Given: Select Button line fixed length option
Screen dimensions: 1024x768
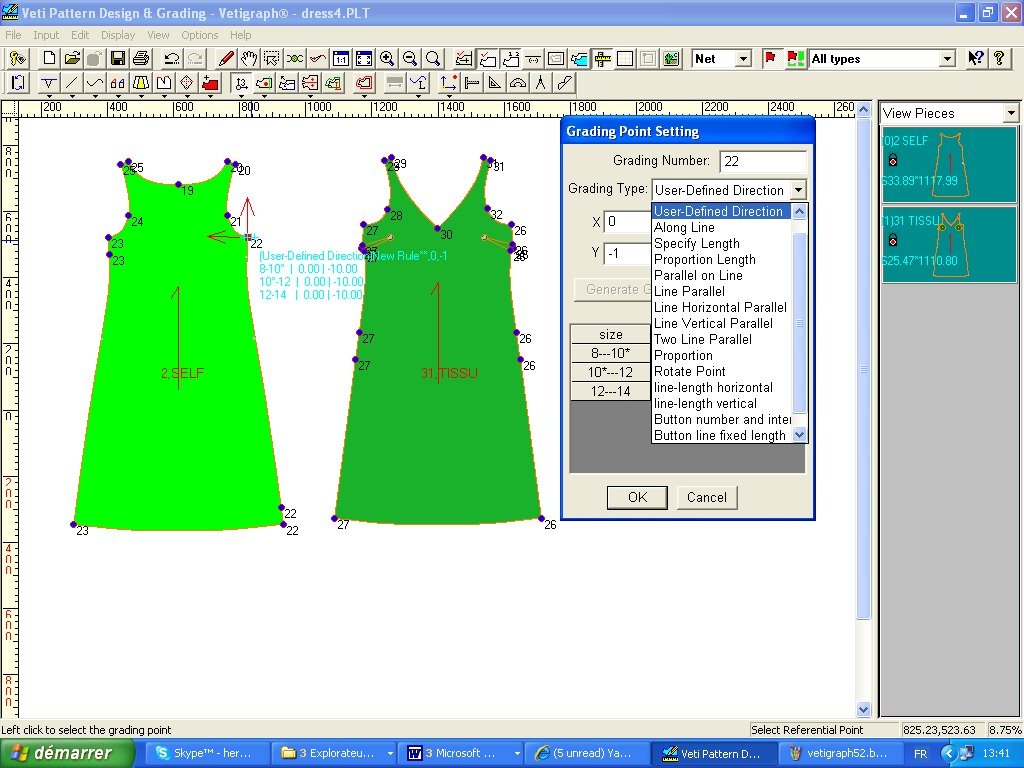Looking at the screenshot, I should click(722, 435).
